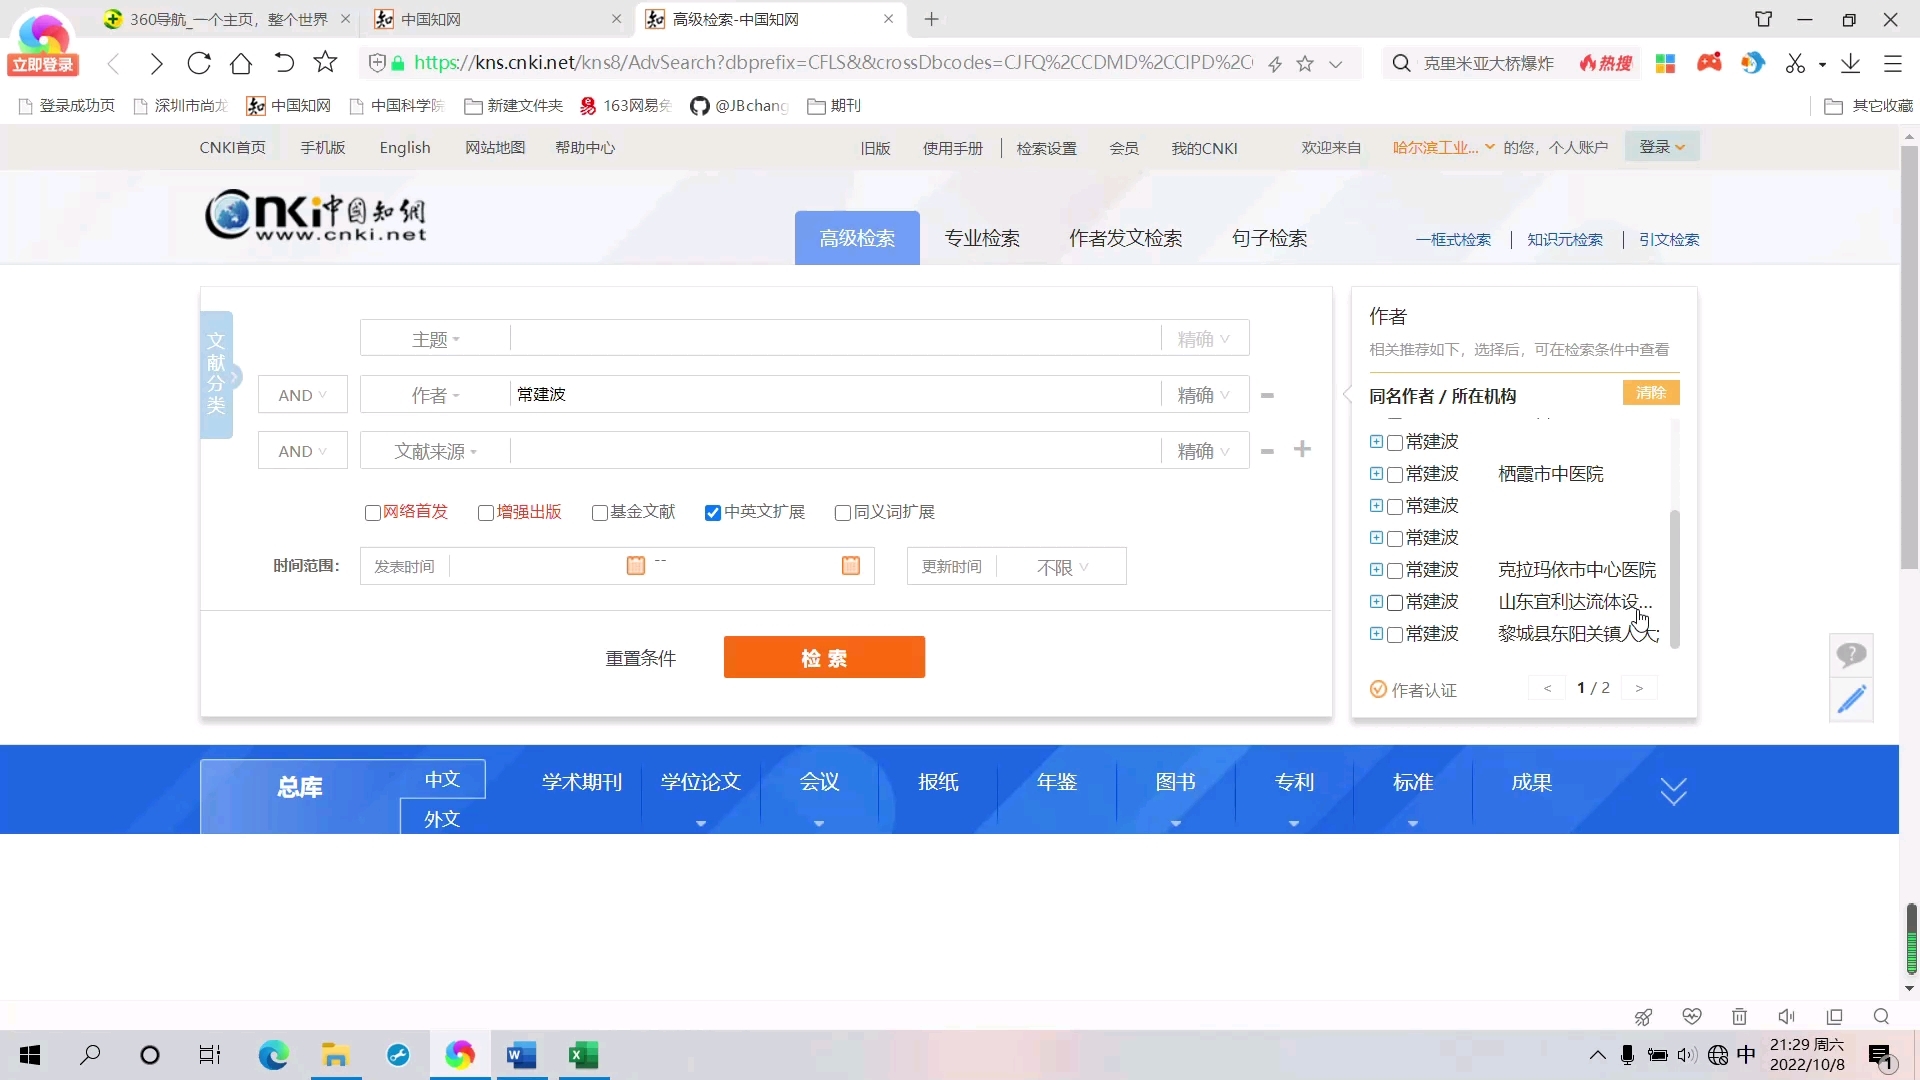Open Microsoft Edge from taskbar
This screenshot has width=1920, height=1080.
[x=273, y=1055]
